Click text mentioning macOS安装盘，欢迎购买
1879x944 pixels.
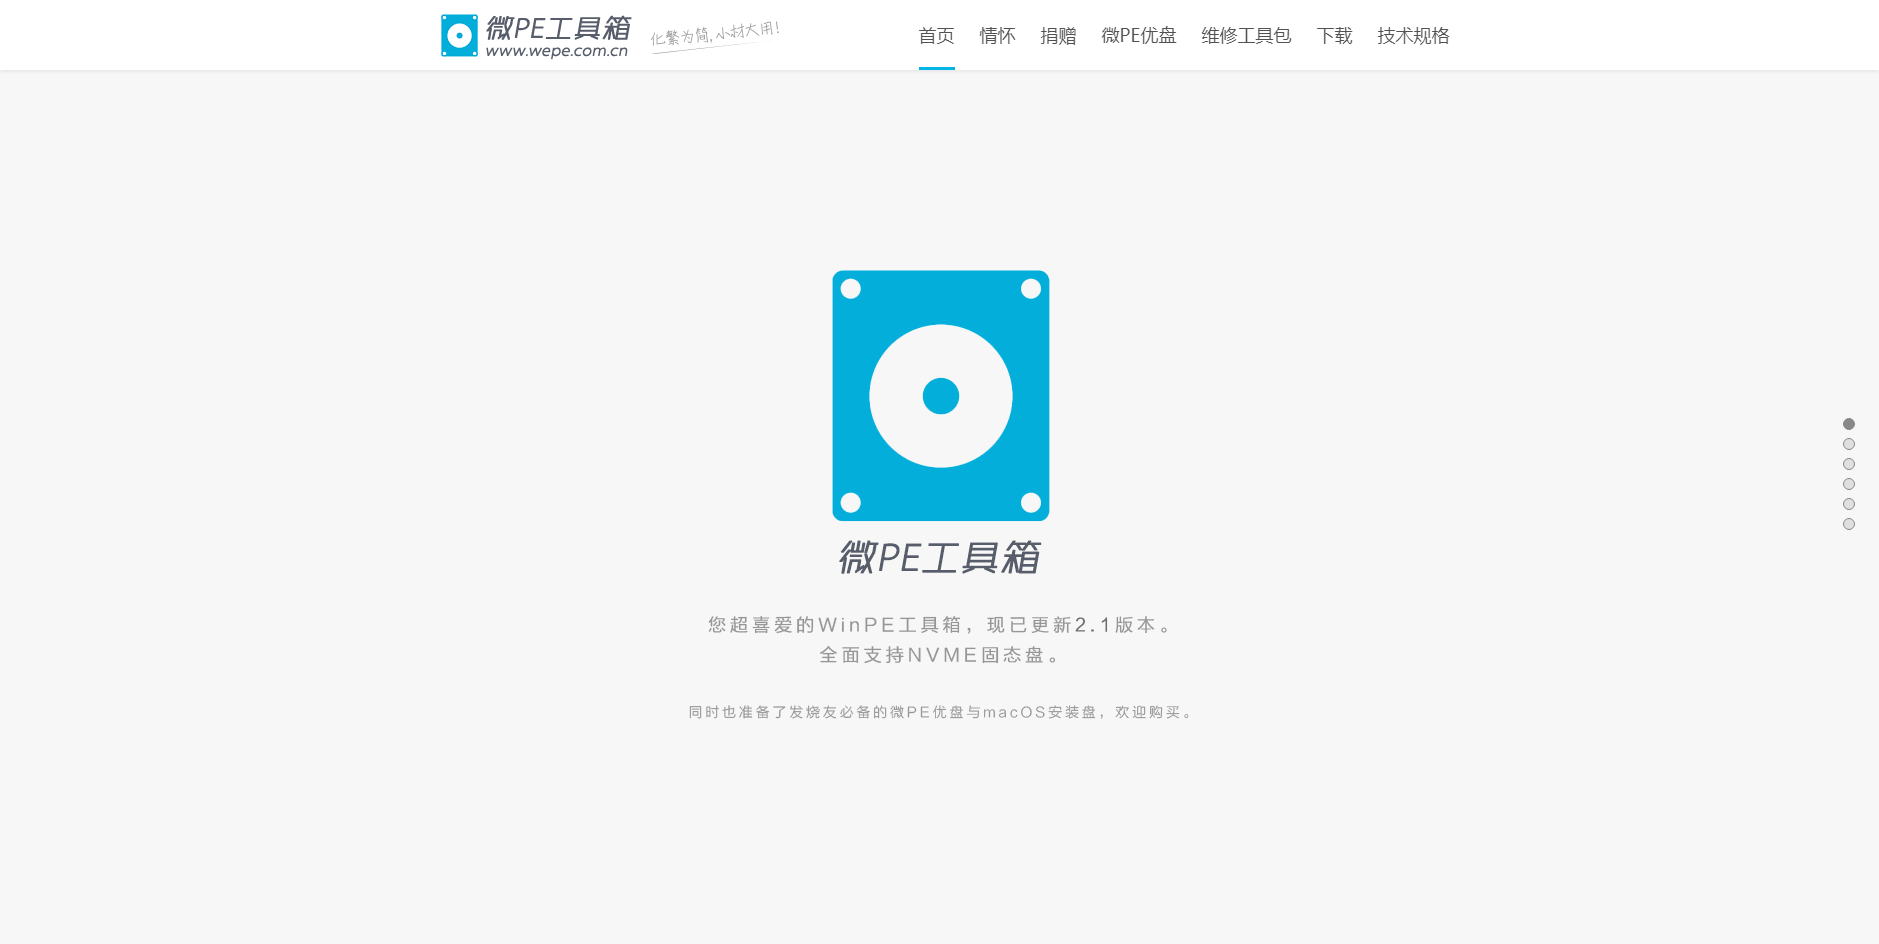click(x=941, y=712)
